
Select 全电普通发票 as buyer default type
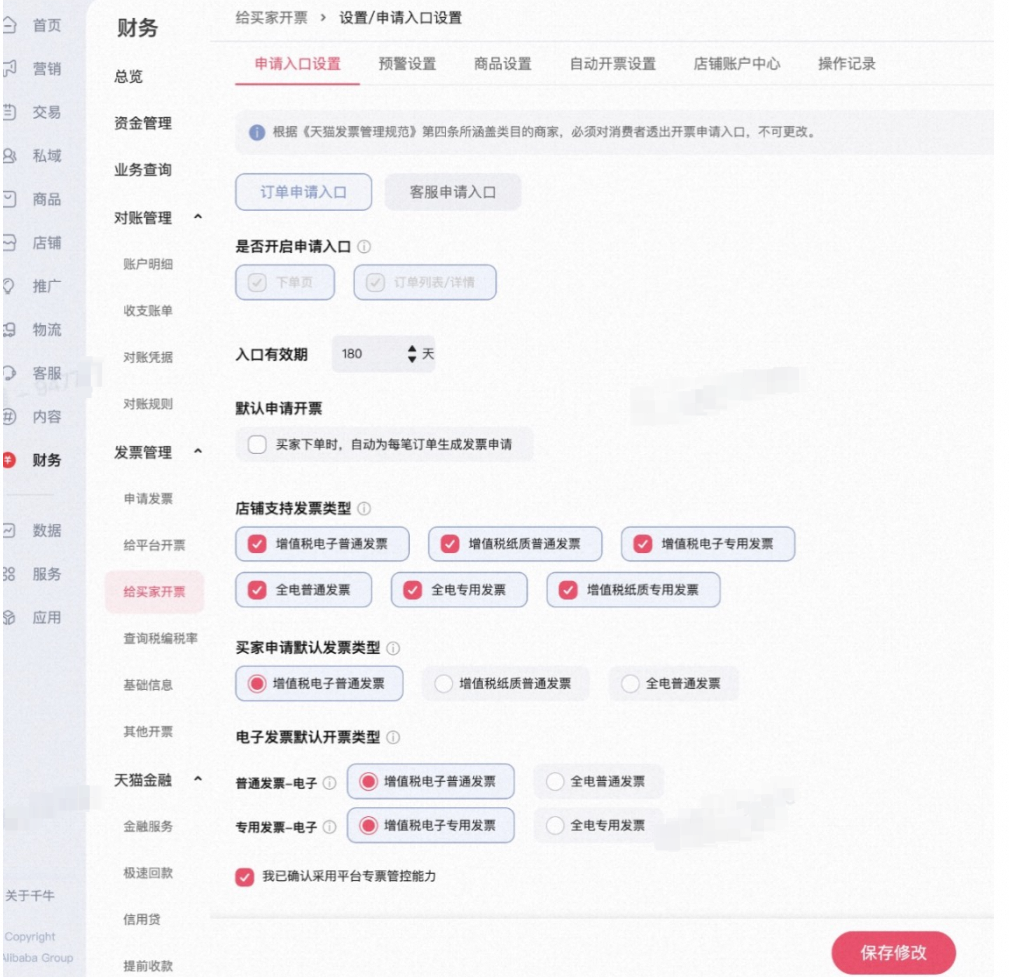[x=631, y=684]
